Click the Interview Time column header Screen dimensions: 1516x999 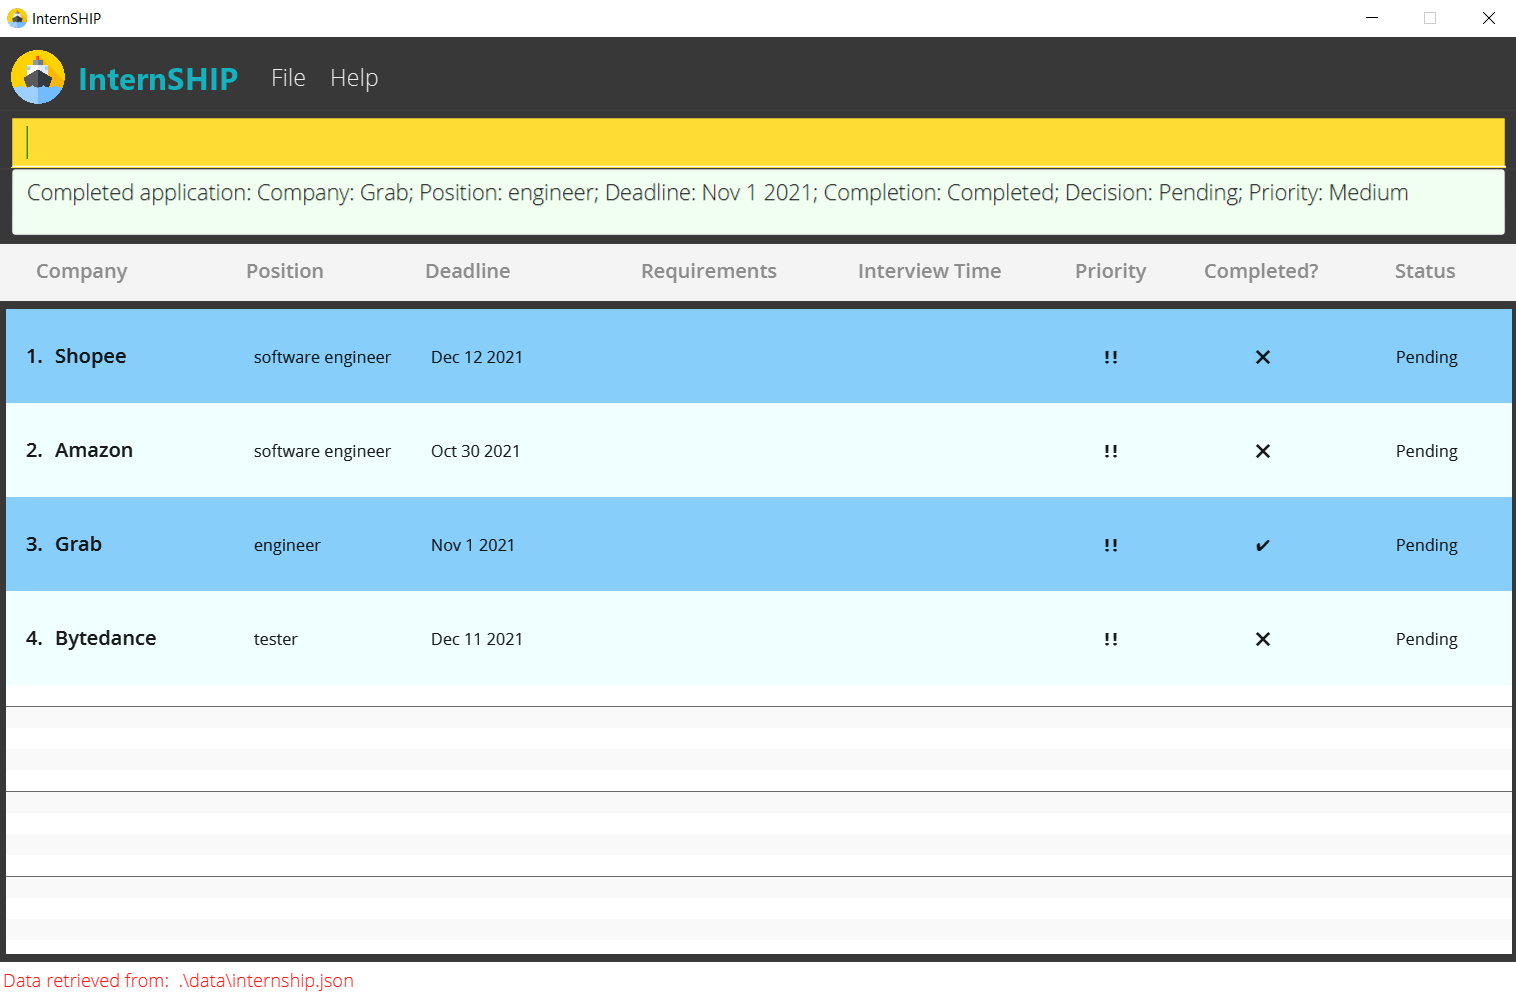point(930,271)
